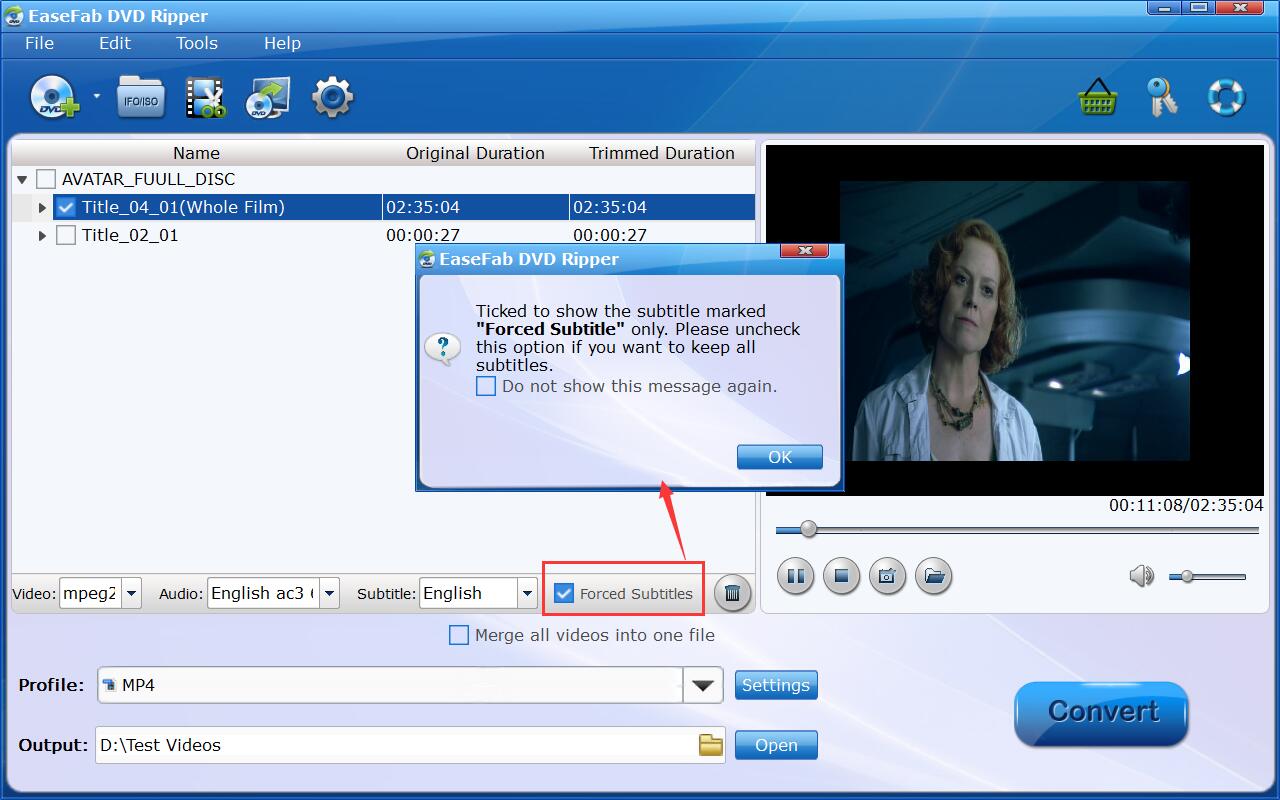Collapse the AVATAR_FUULL_DISC tree node

point(22,180)
